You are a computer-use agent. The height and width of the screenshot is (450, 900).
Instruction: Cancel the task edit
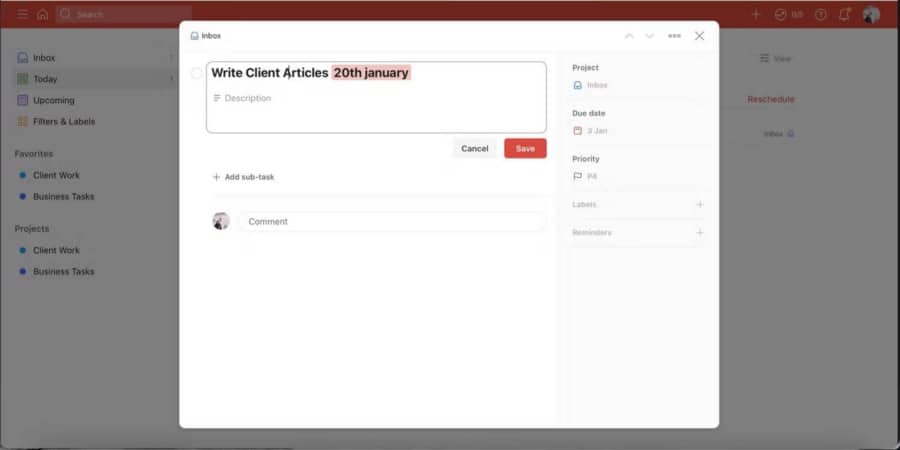(475, 149)
